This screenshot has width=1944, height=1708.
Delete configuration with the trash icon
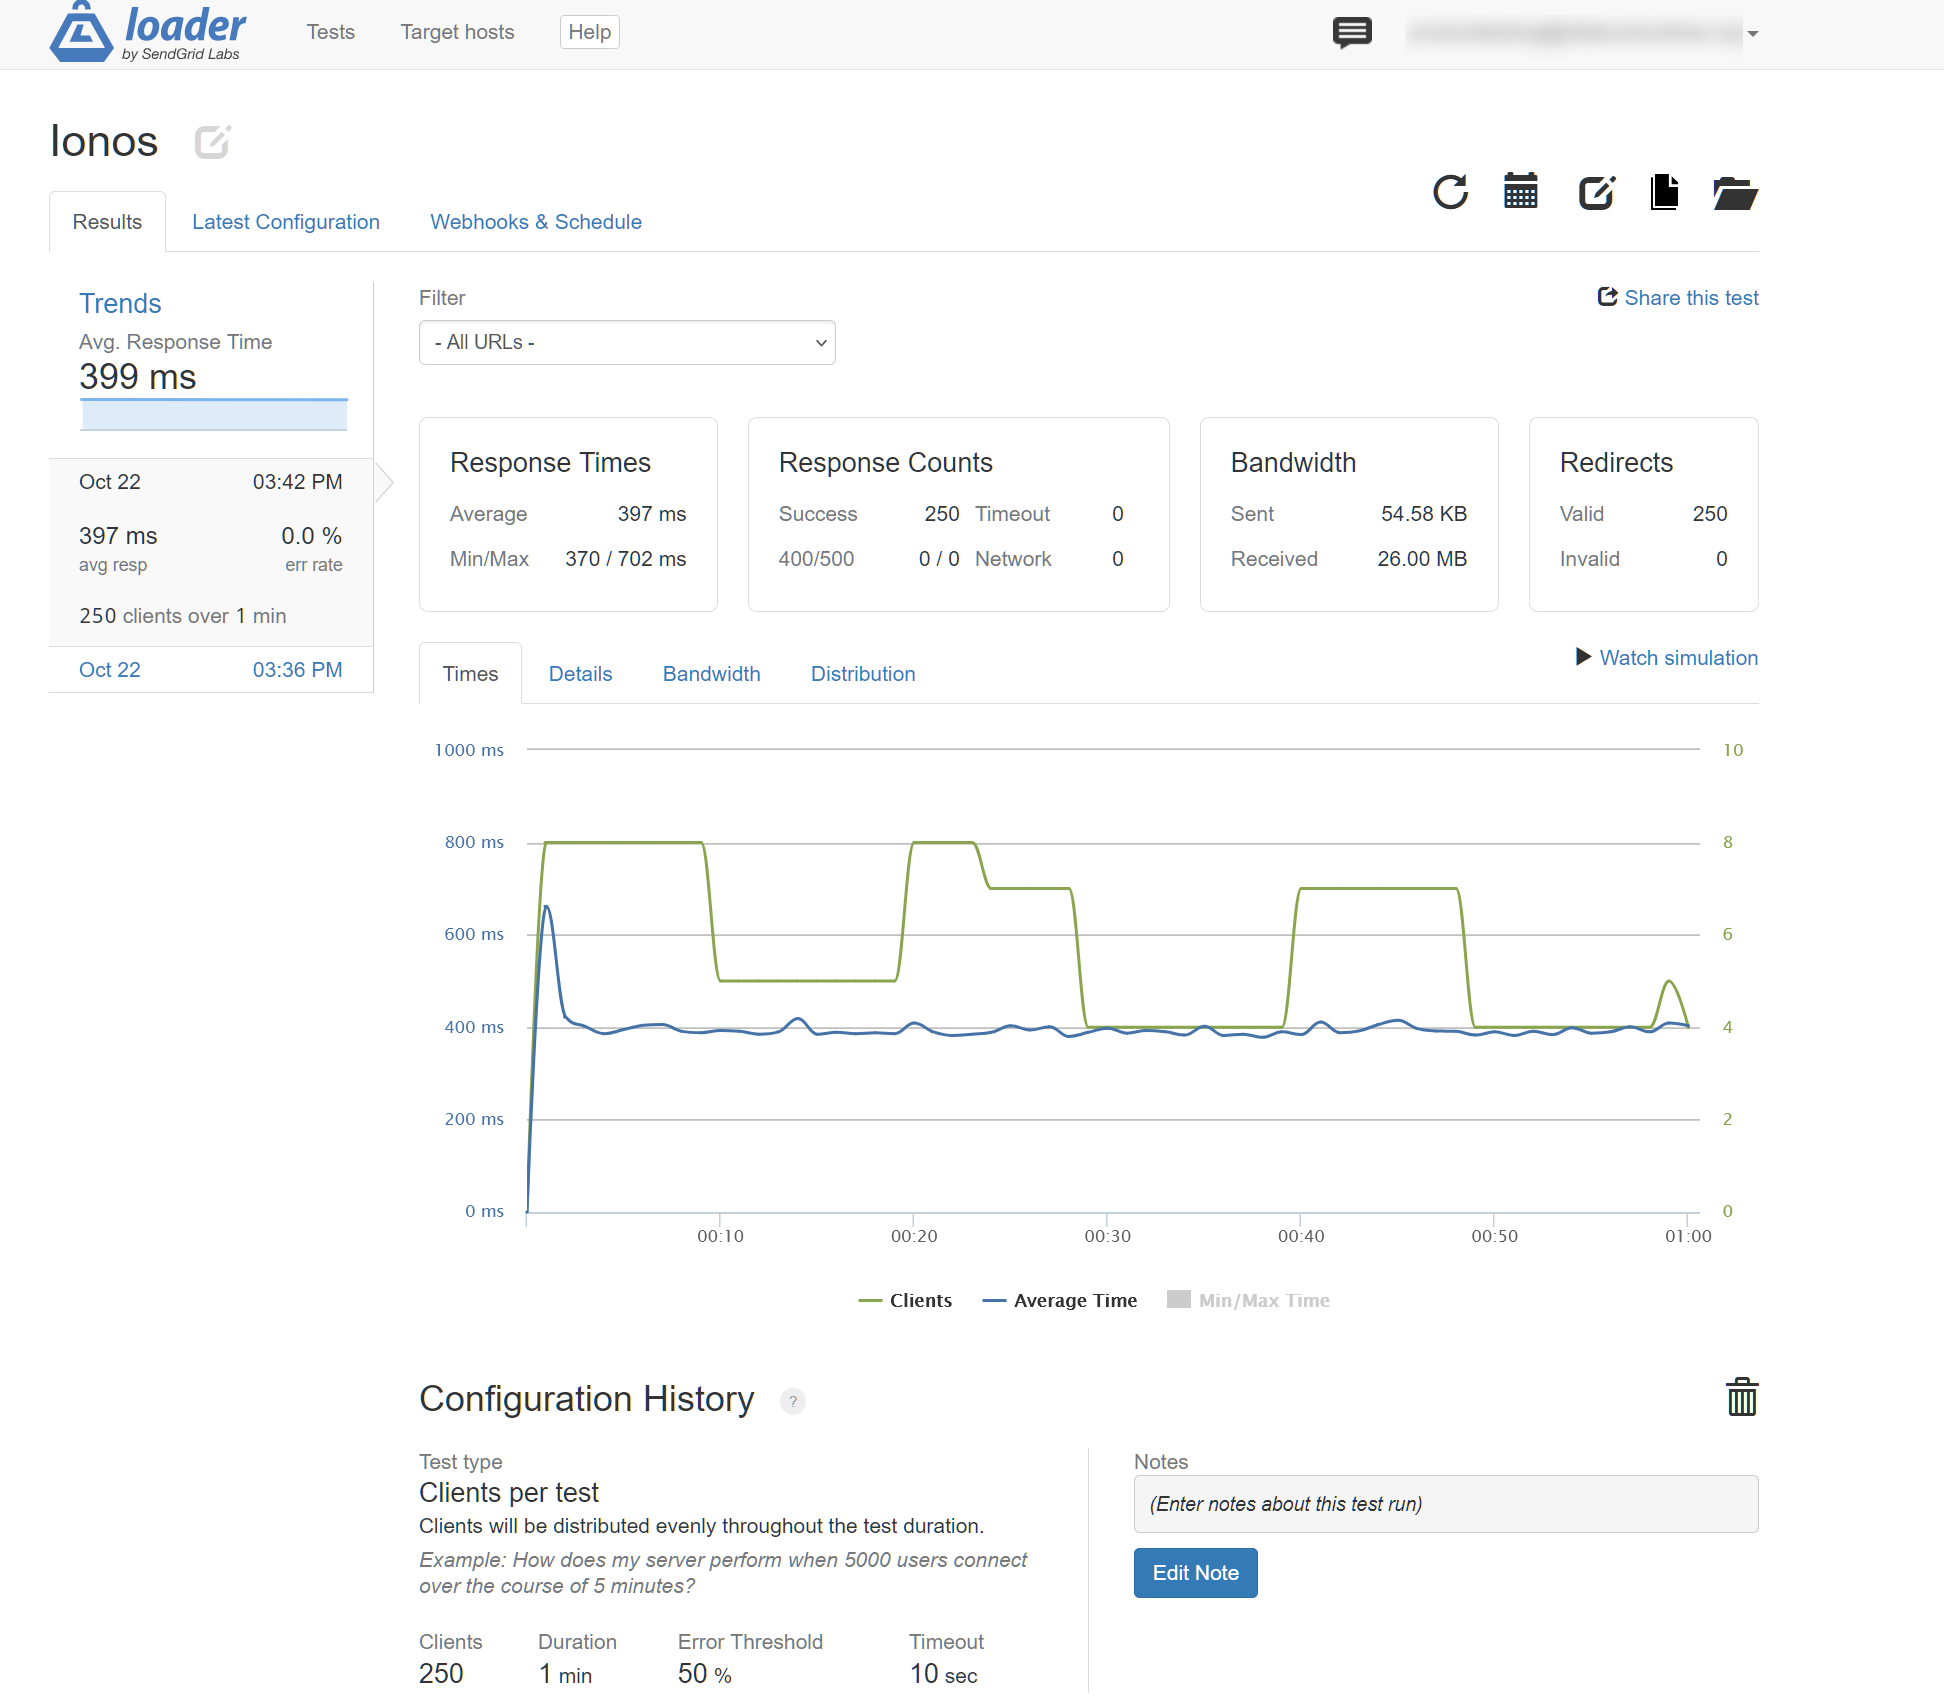point(1742,1397)
